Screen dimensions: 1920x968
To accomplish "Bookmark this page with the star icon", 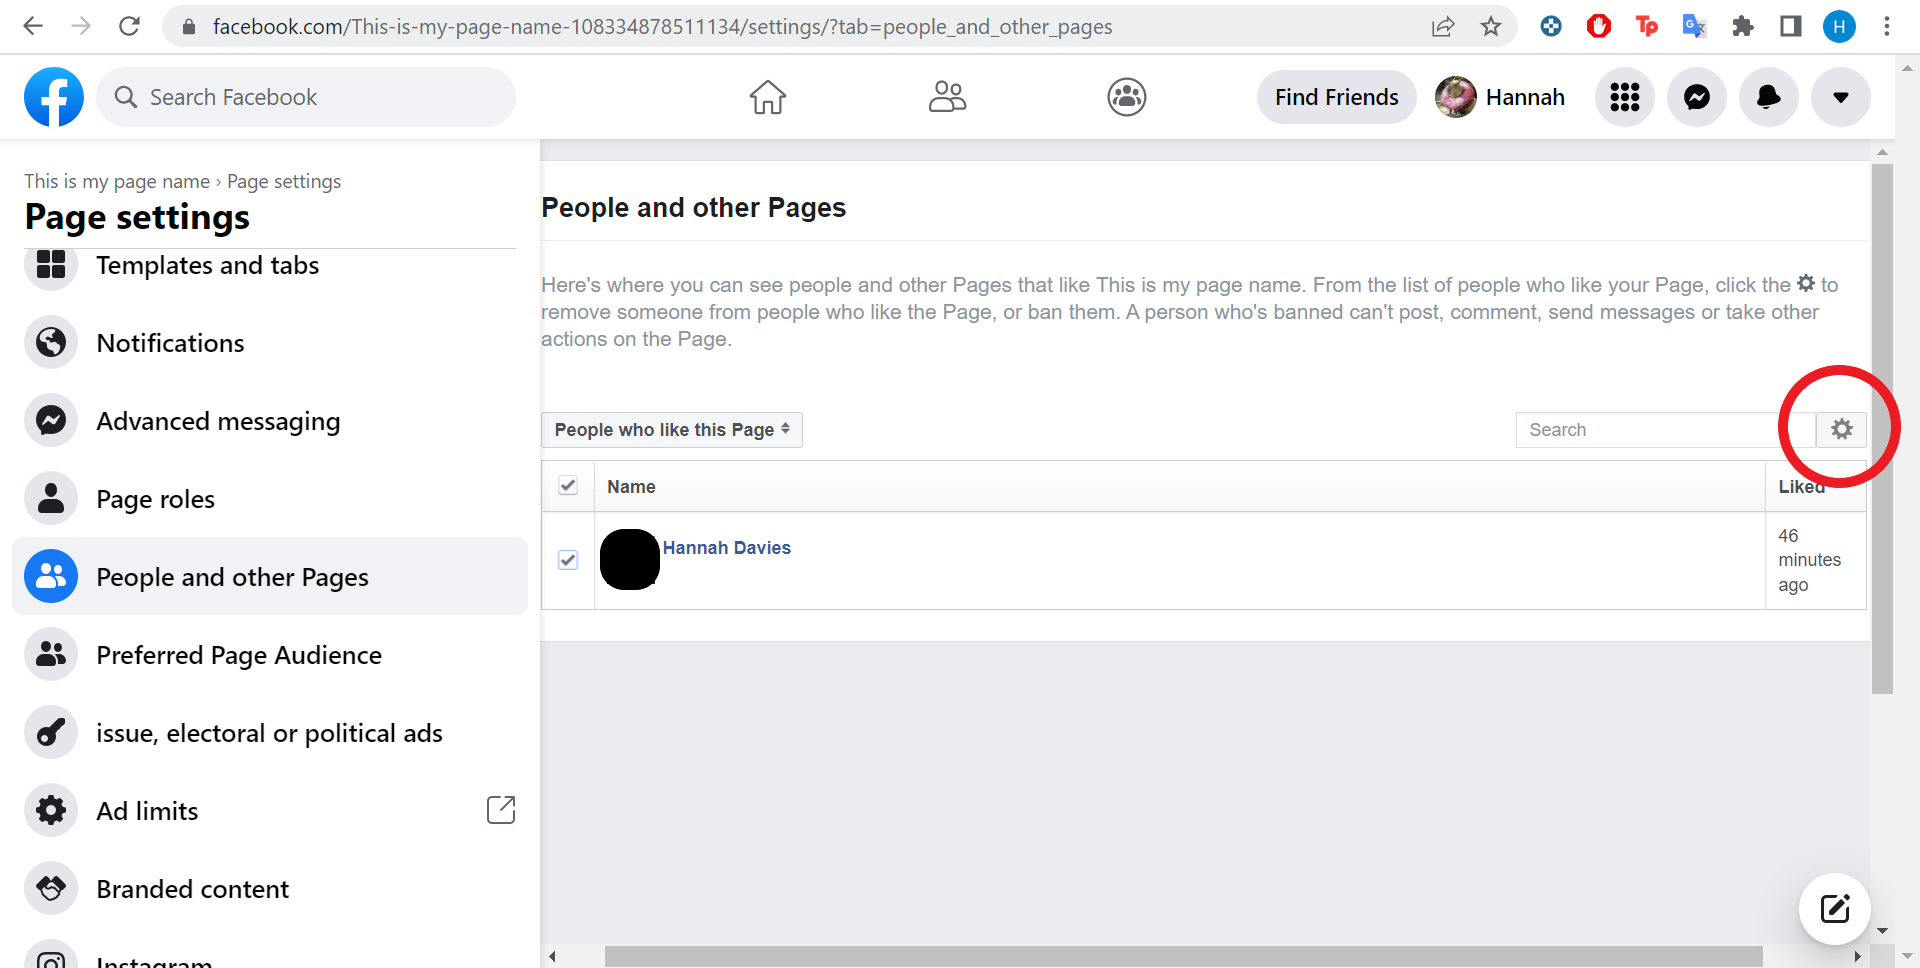I will point(1491,27).
